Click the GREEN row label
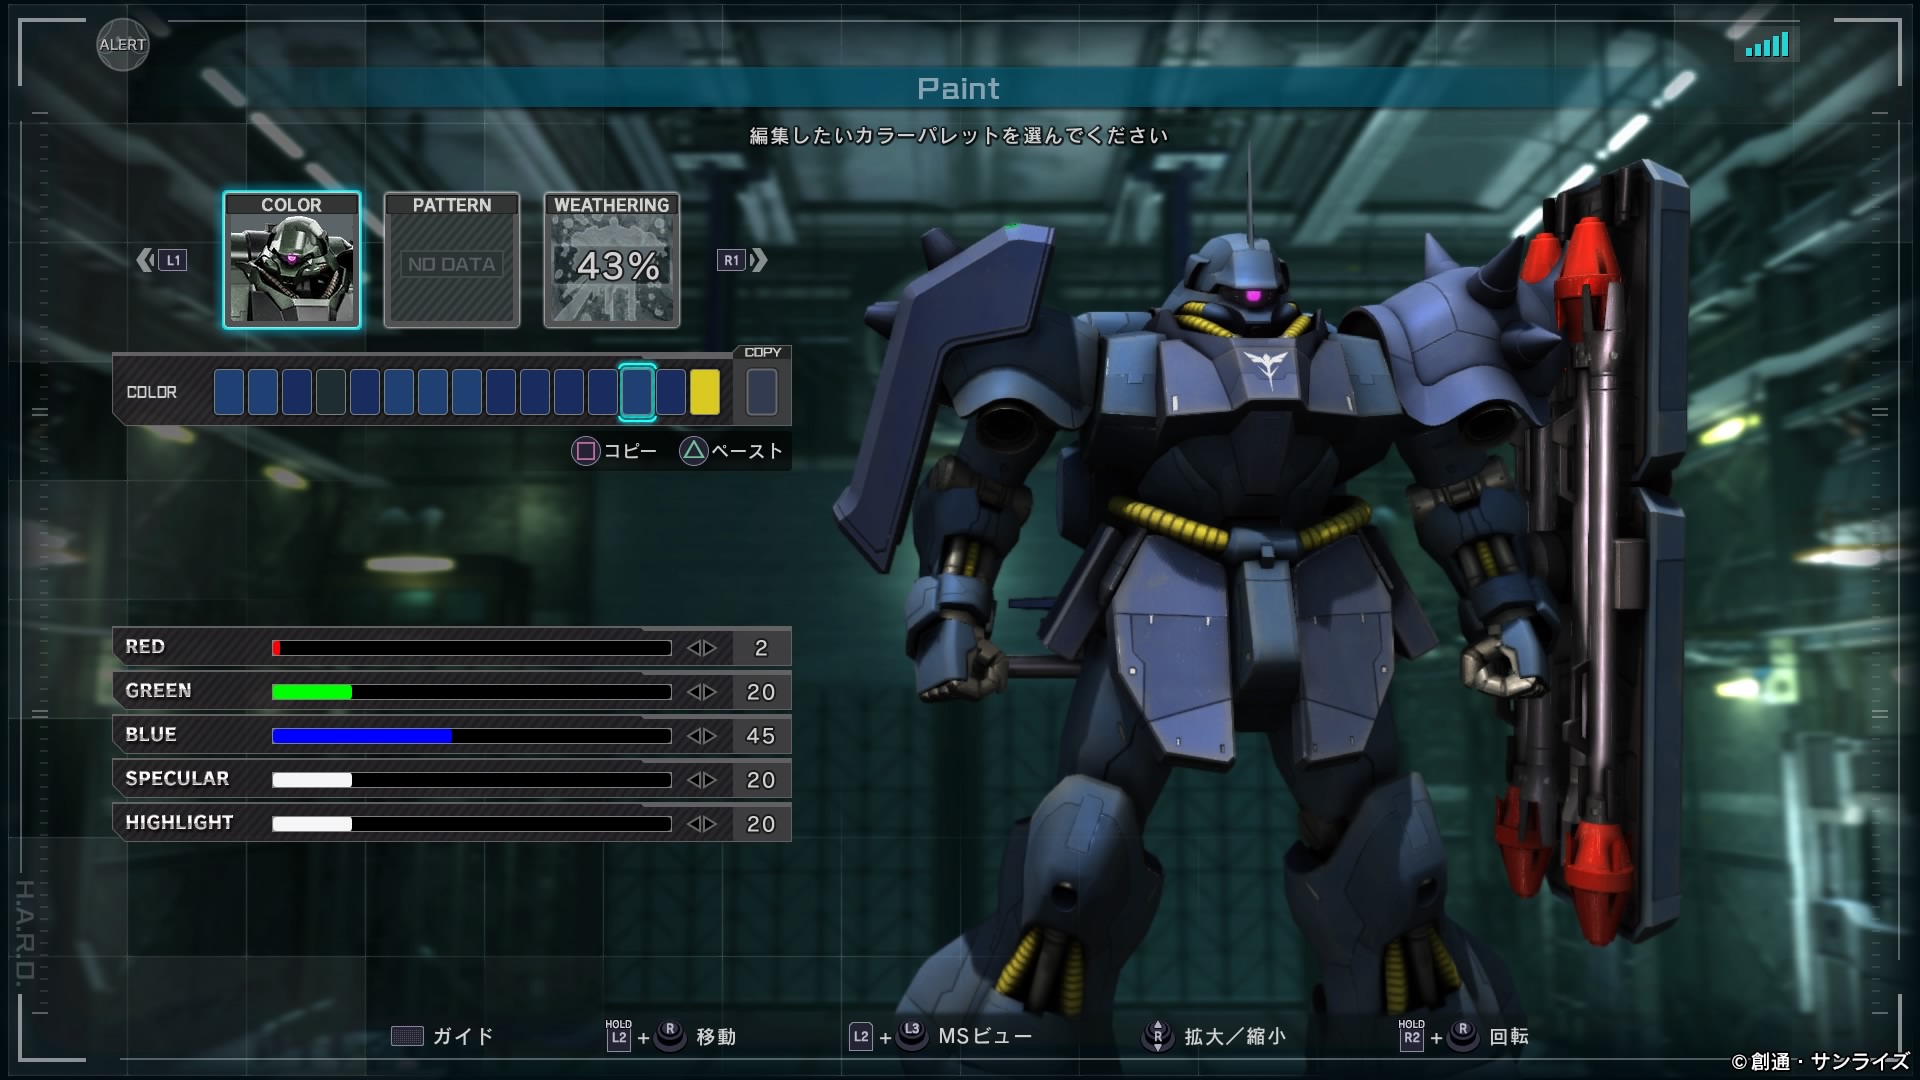Image resolution: width=1920 pixels, height=1080 pixels. tap(158, 691)
